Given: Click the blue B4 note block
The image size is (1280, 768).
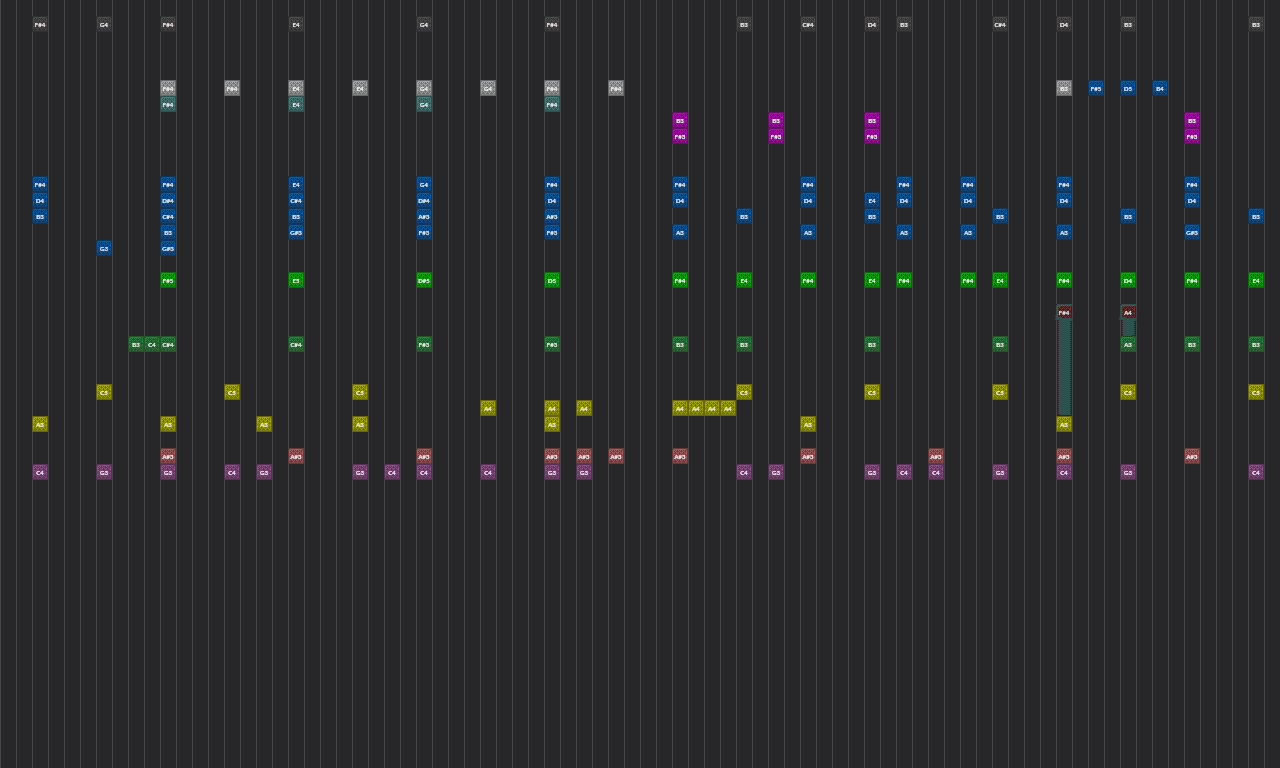Looking at the screenshot, I should [x=1160, y=88].
